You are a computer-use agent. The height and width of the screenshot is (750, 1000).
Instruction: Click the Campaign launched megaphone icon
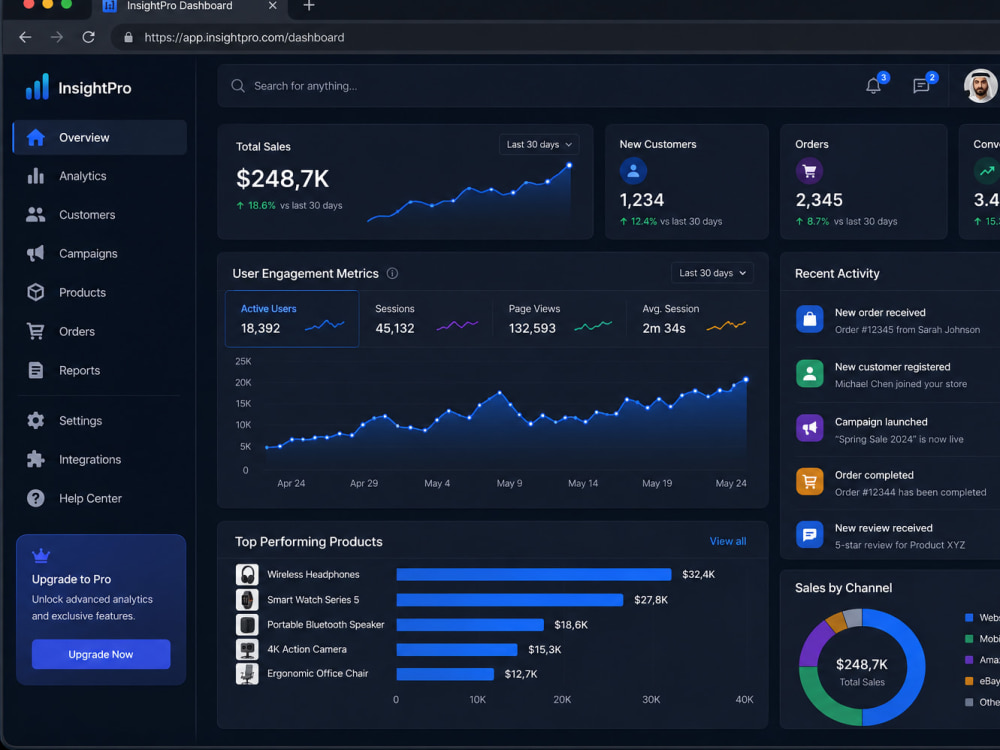pyautogui.click(x=809, y=428)
